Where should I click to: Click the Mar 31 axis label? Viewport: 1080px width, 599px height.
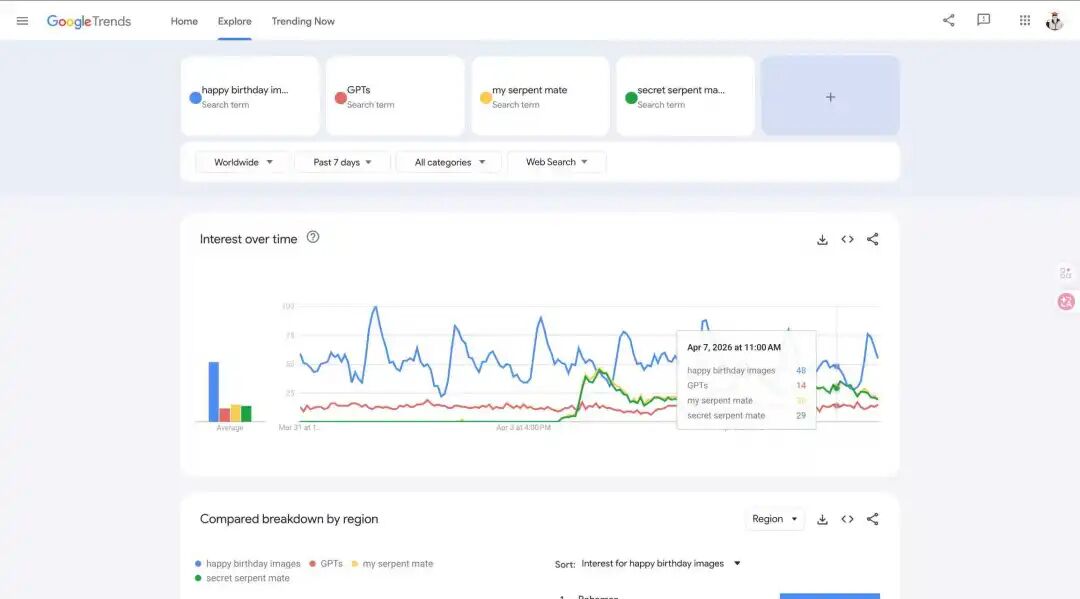click(x=298, y=428)
